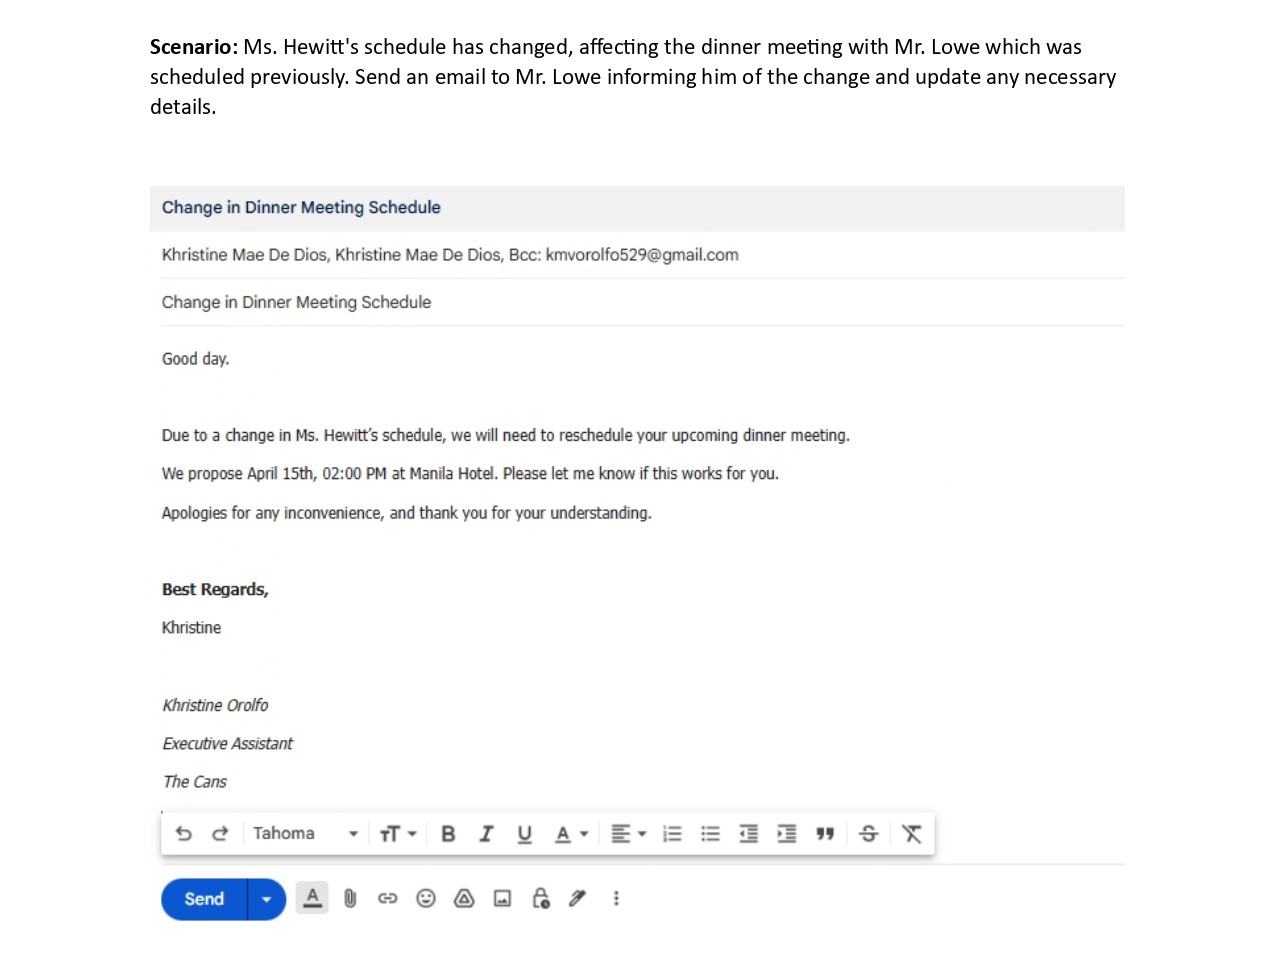Click the Redo arrow in formatting toolbar
Screen dimensions: 1275x959
coord(221,834)
